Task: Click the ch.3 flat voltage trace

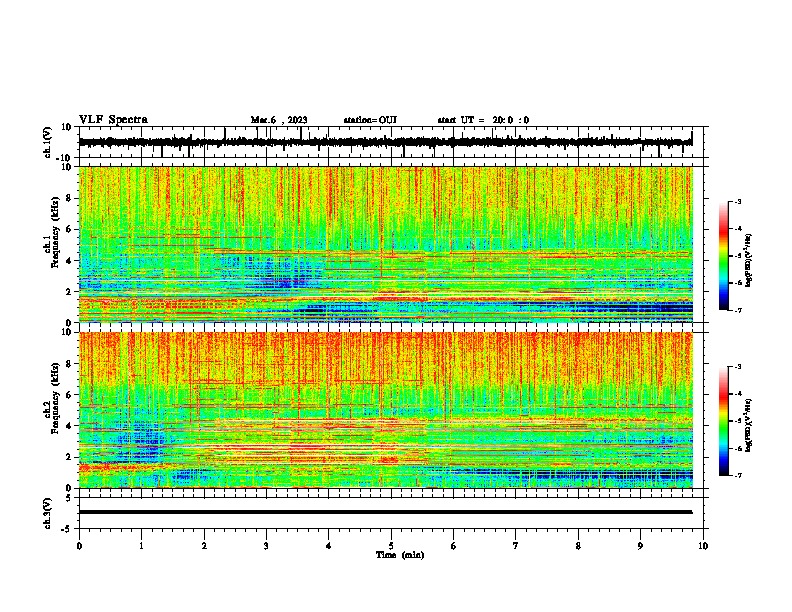Action: (x=385, y=512)
